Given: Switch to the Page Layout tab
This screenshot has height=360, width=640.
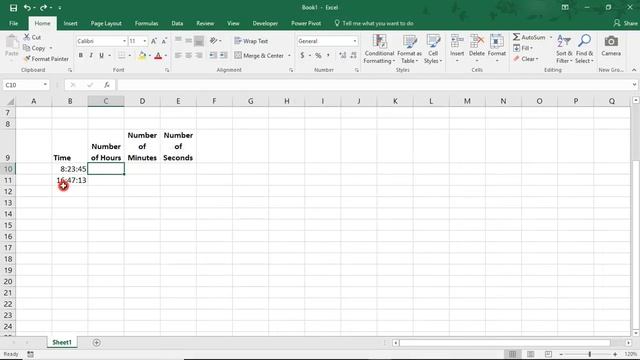Looking at the screenshot, I should click(106, 23).
